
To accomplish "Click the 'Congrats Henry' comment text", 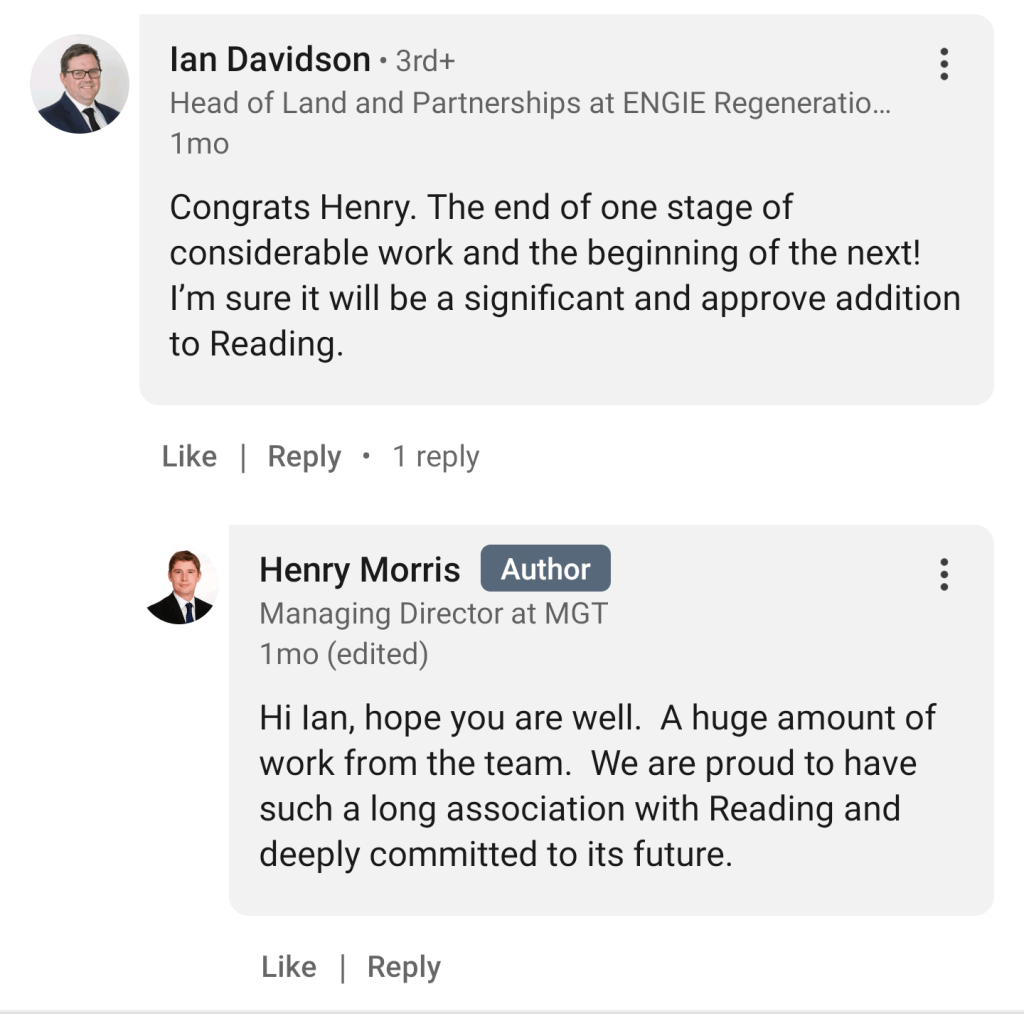I will [x=565, y=276].
